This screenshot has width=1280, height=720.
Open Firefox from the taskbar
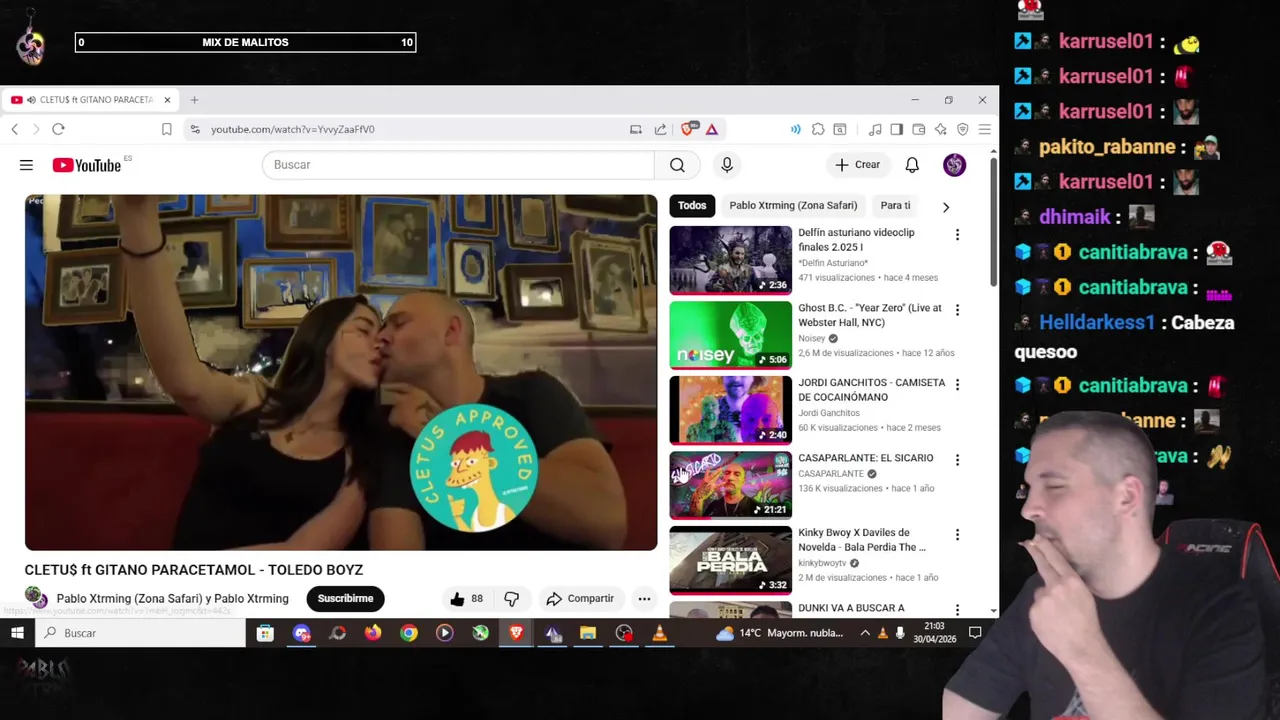click(x=373, y=633)
